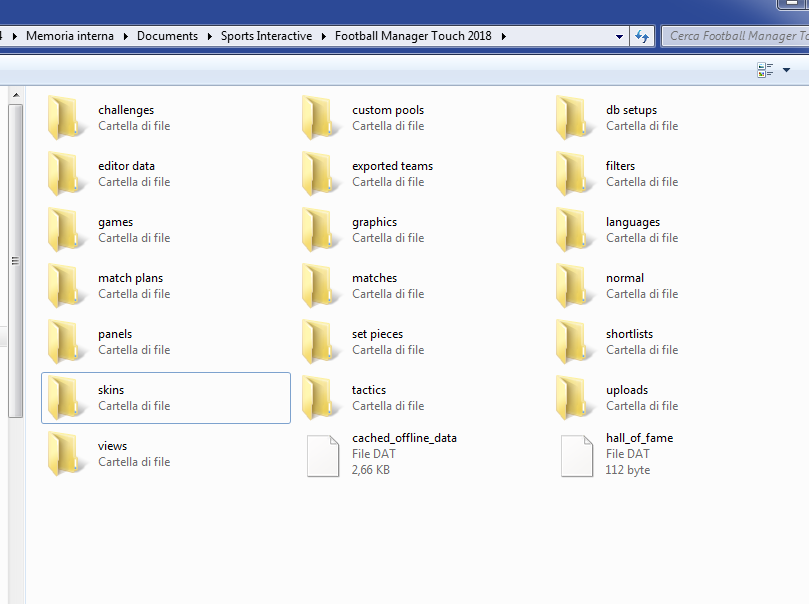Select the hall_of_fame file icon
809x604 pixels.
pos(577,456)
